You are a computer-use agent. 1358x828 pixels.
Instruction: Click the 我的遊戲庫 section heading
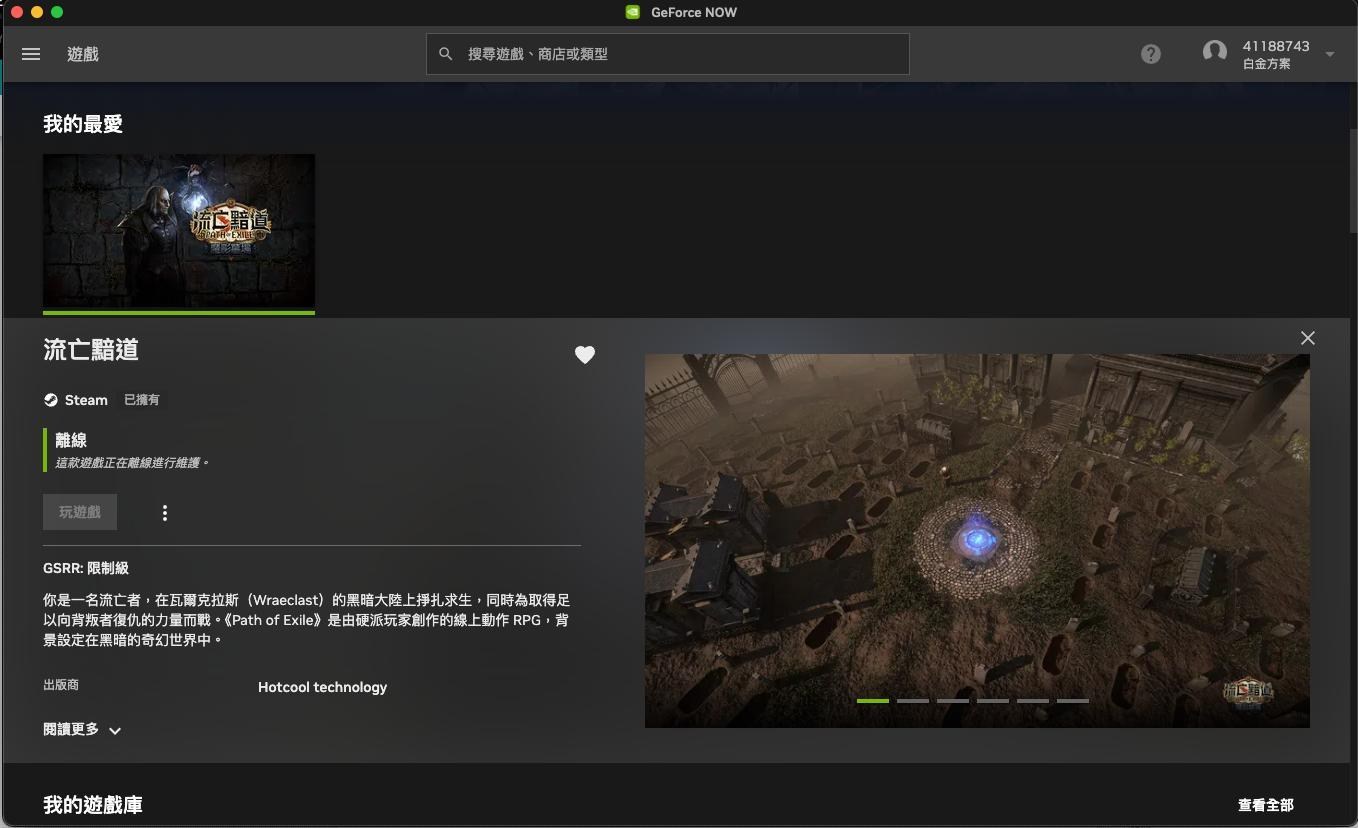point(93,805)
